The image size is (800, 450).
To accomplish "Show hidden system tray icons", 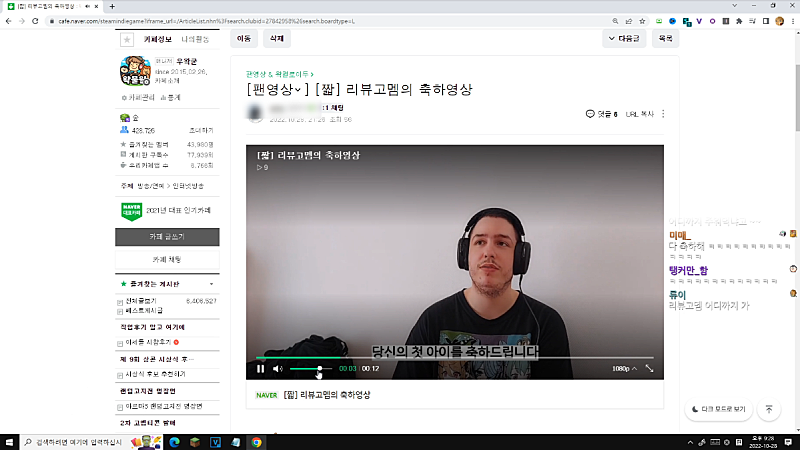I will click(x=690, y=442).
